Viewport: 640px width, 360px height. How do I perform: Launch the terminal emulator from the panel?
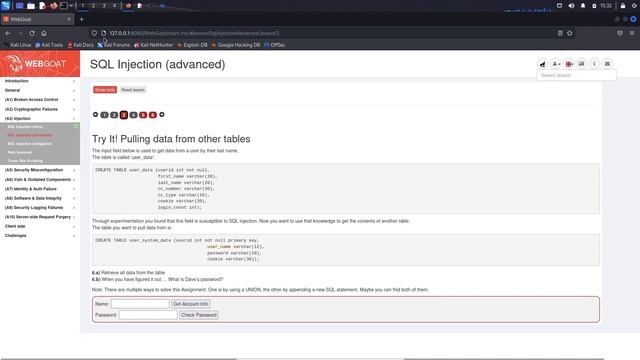64,6
